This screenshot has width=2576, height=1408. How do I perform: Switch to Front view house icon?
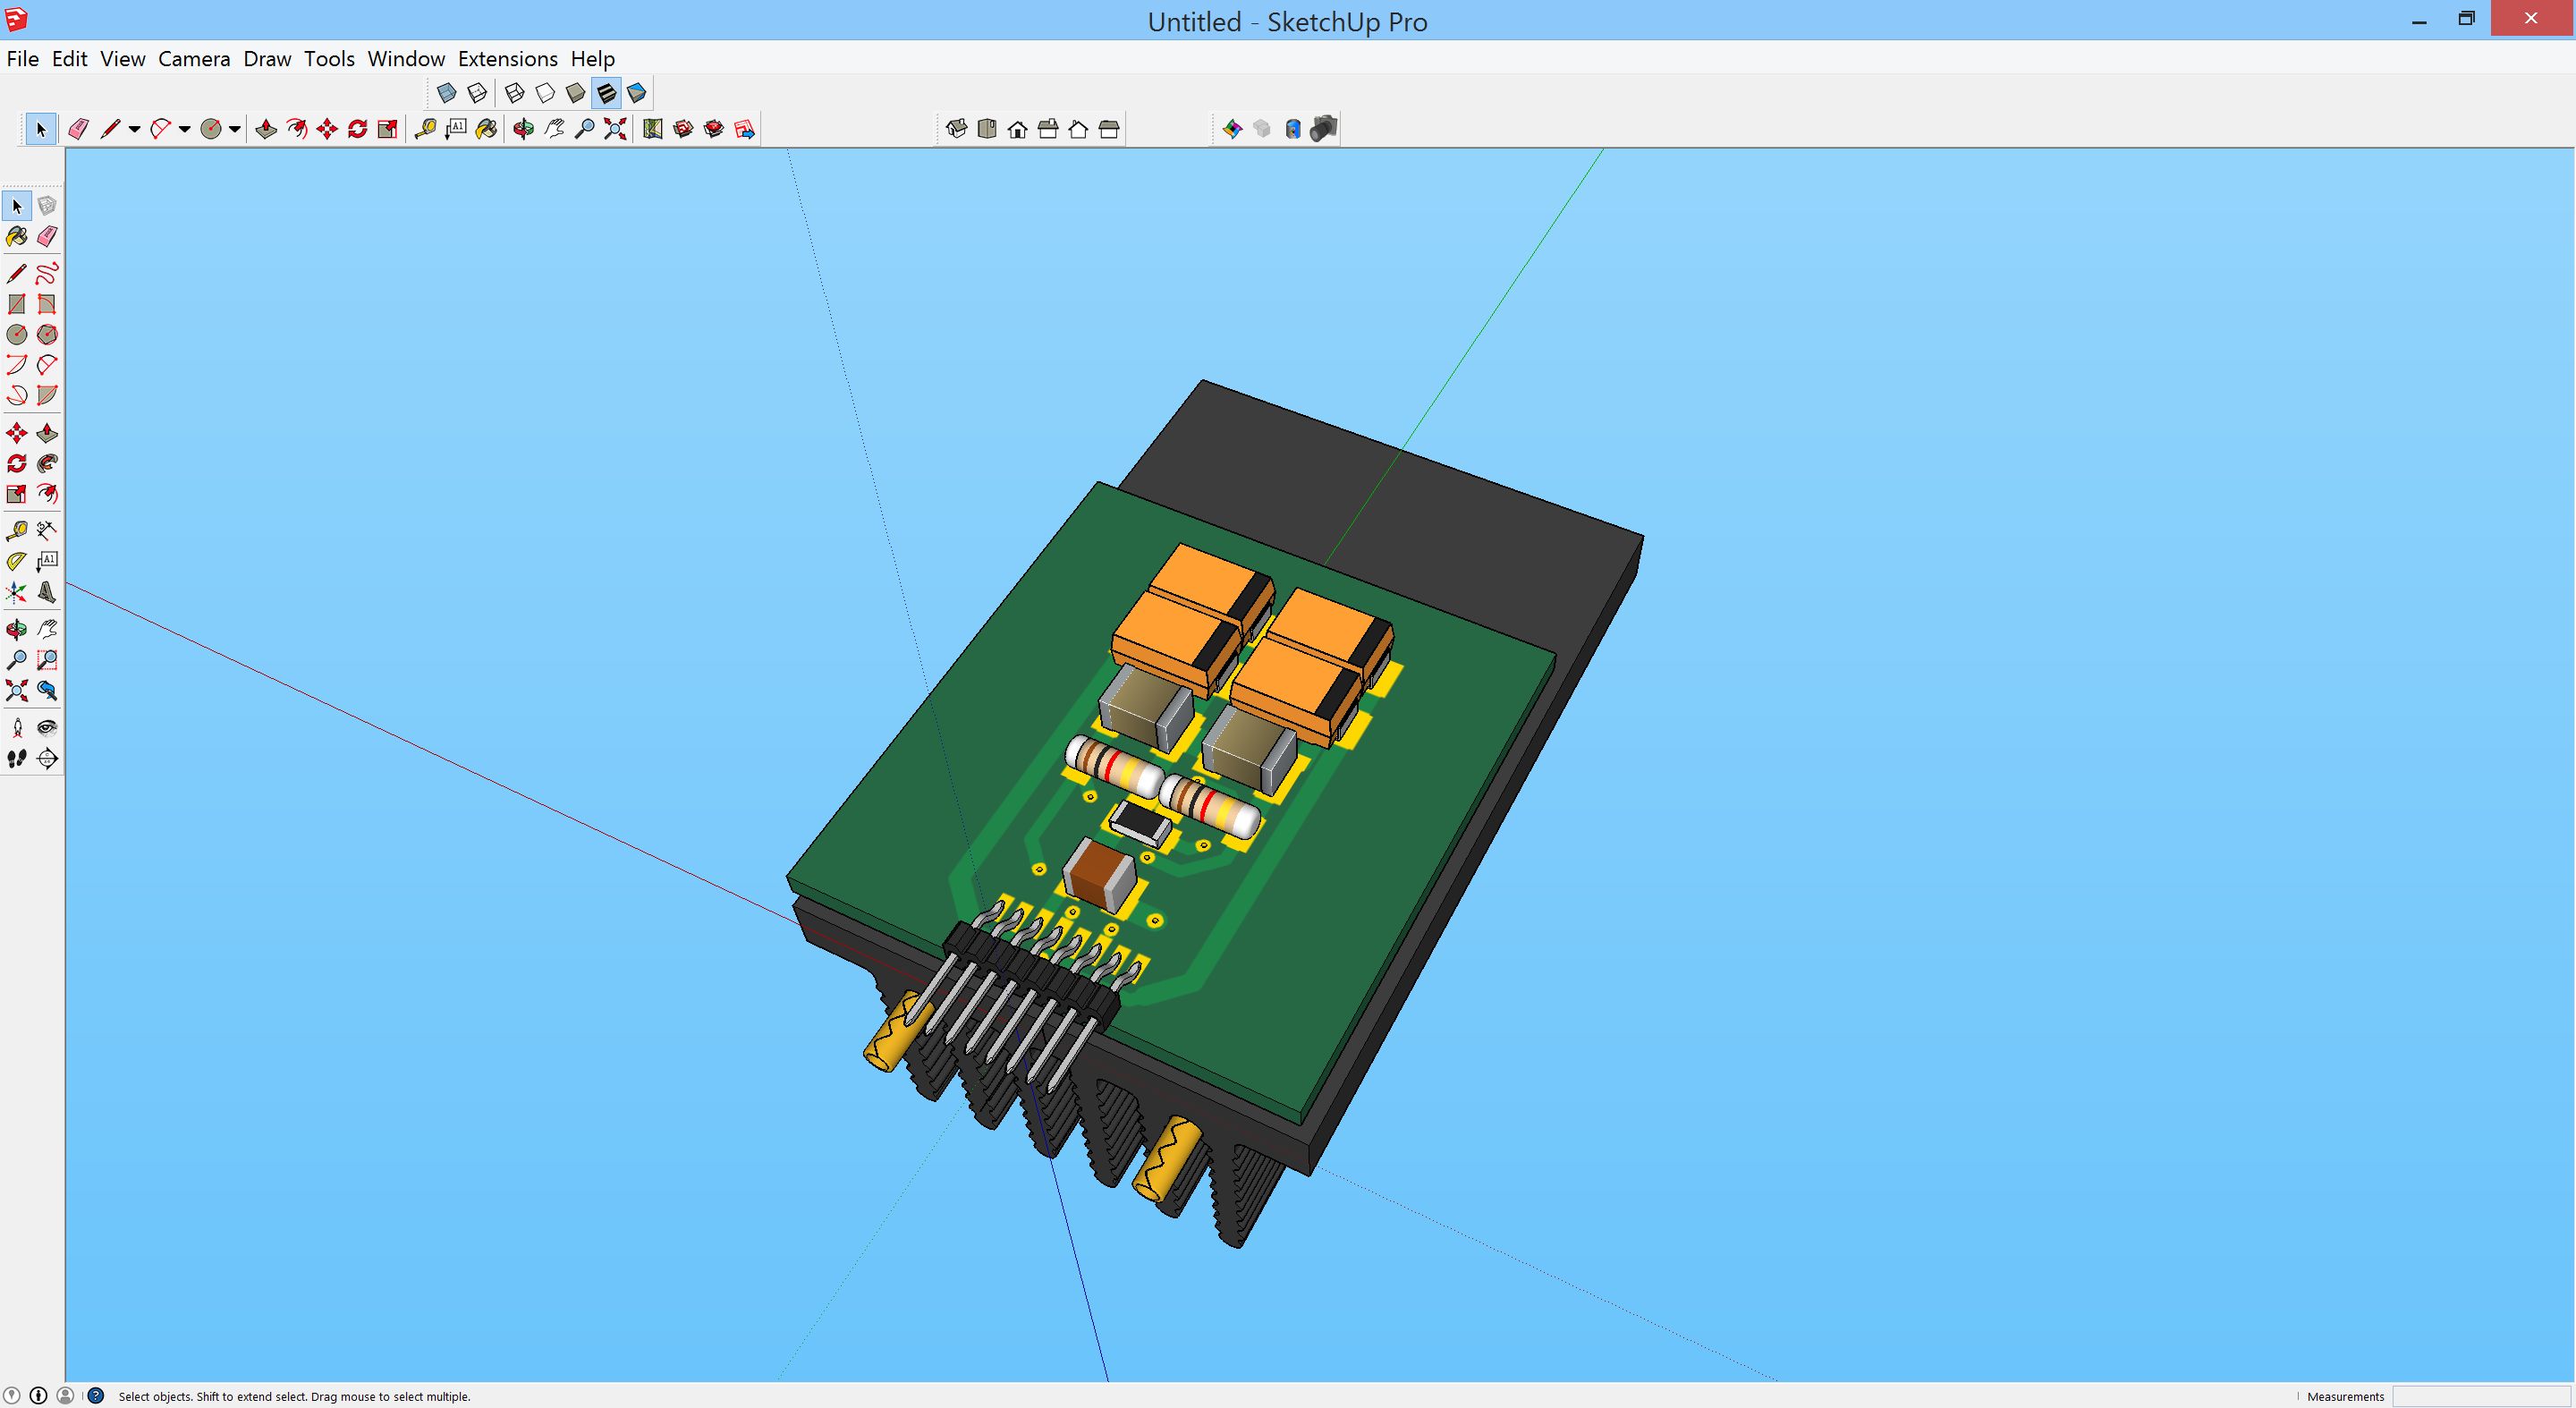[x=1018, y=129]
